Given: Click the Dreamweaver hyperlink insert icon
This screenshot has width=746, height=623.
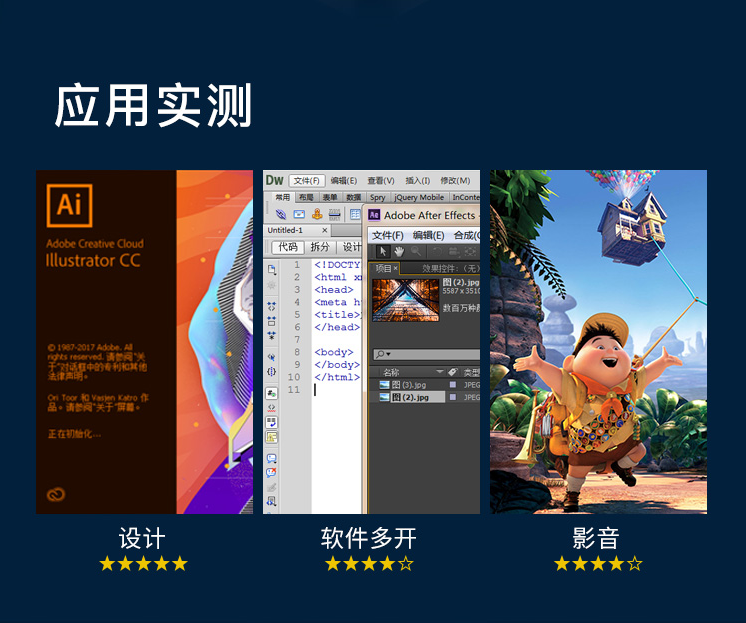Looking at the screenshot, I should (281, 214).
